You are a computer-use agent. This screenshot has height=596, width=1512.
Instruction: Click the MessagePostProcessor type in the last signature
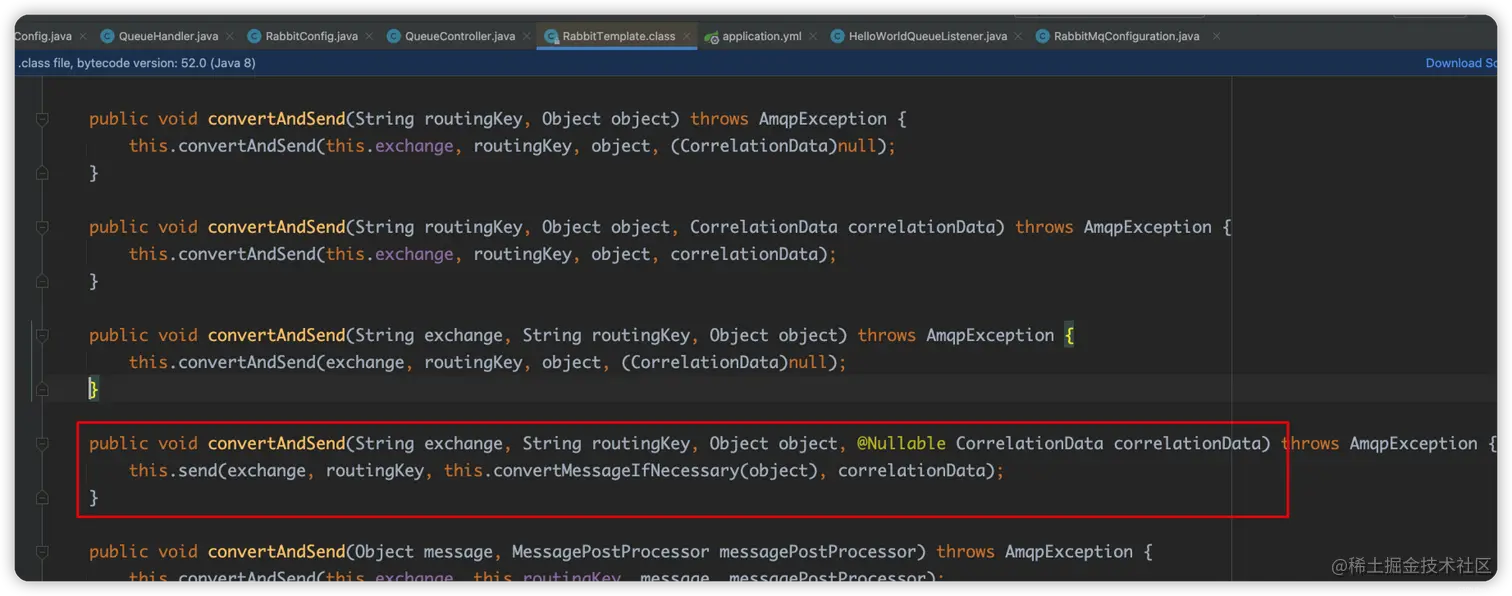611,551
